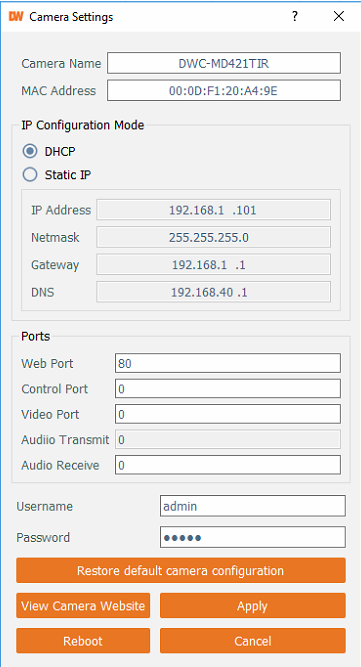This screenshot has width=361, height=667.
Task: Click the MAC Address field
Action: pos(224,91)
